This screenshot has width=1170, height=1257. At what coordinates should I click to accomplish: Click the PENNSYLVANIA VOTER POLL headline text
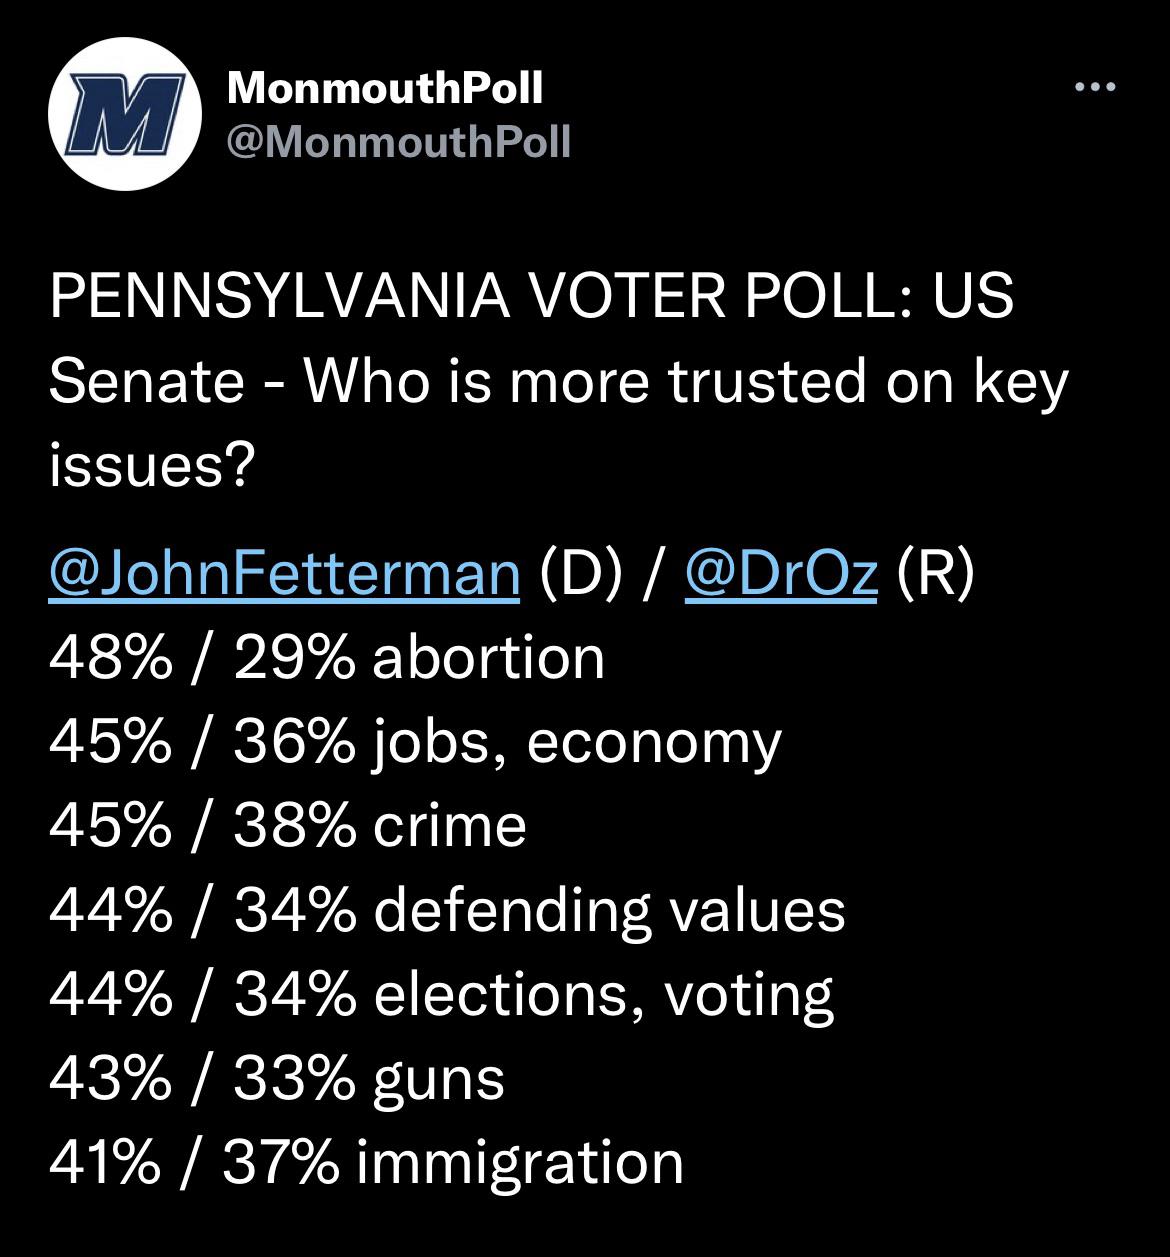pos(530,298)
